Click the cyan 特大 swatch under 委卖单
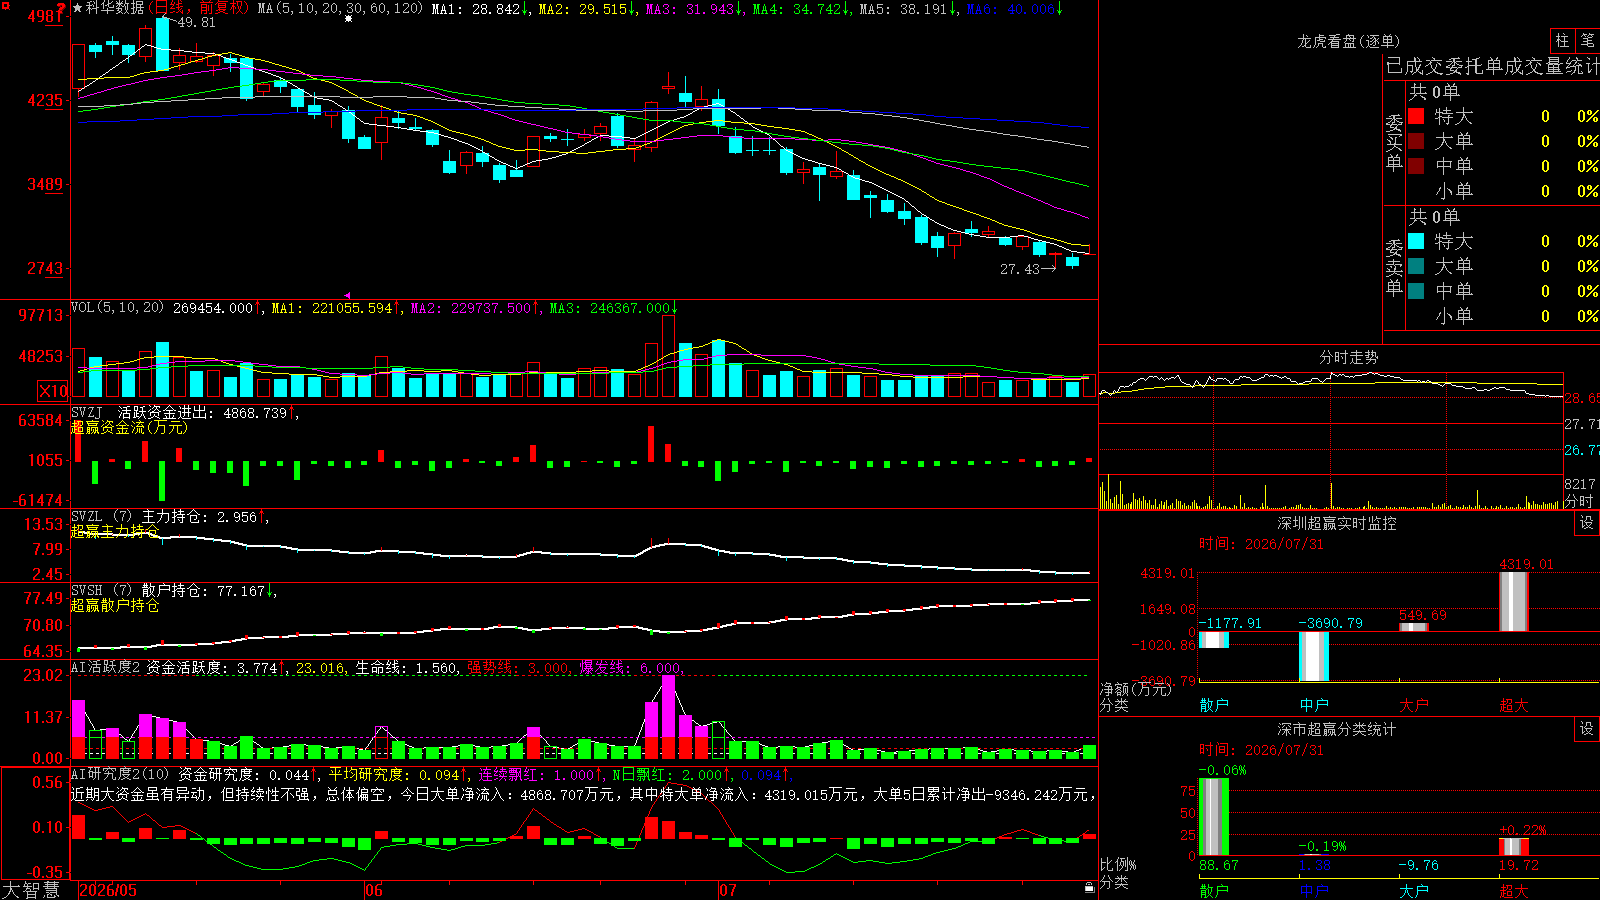This screenshot has height=900, width=1600. (x=1416, y=241)
